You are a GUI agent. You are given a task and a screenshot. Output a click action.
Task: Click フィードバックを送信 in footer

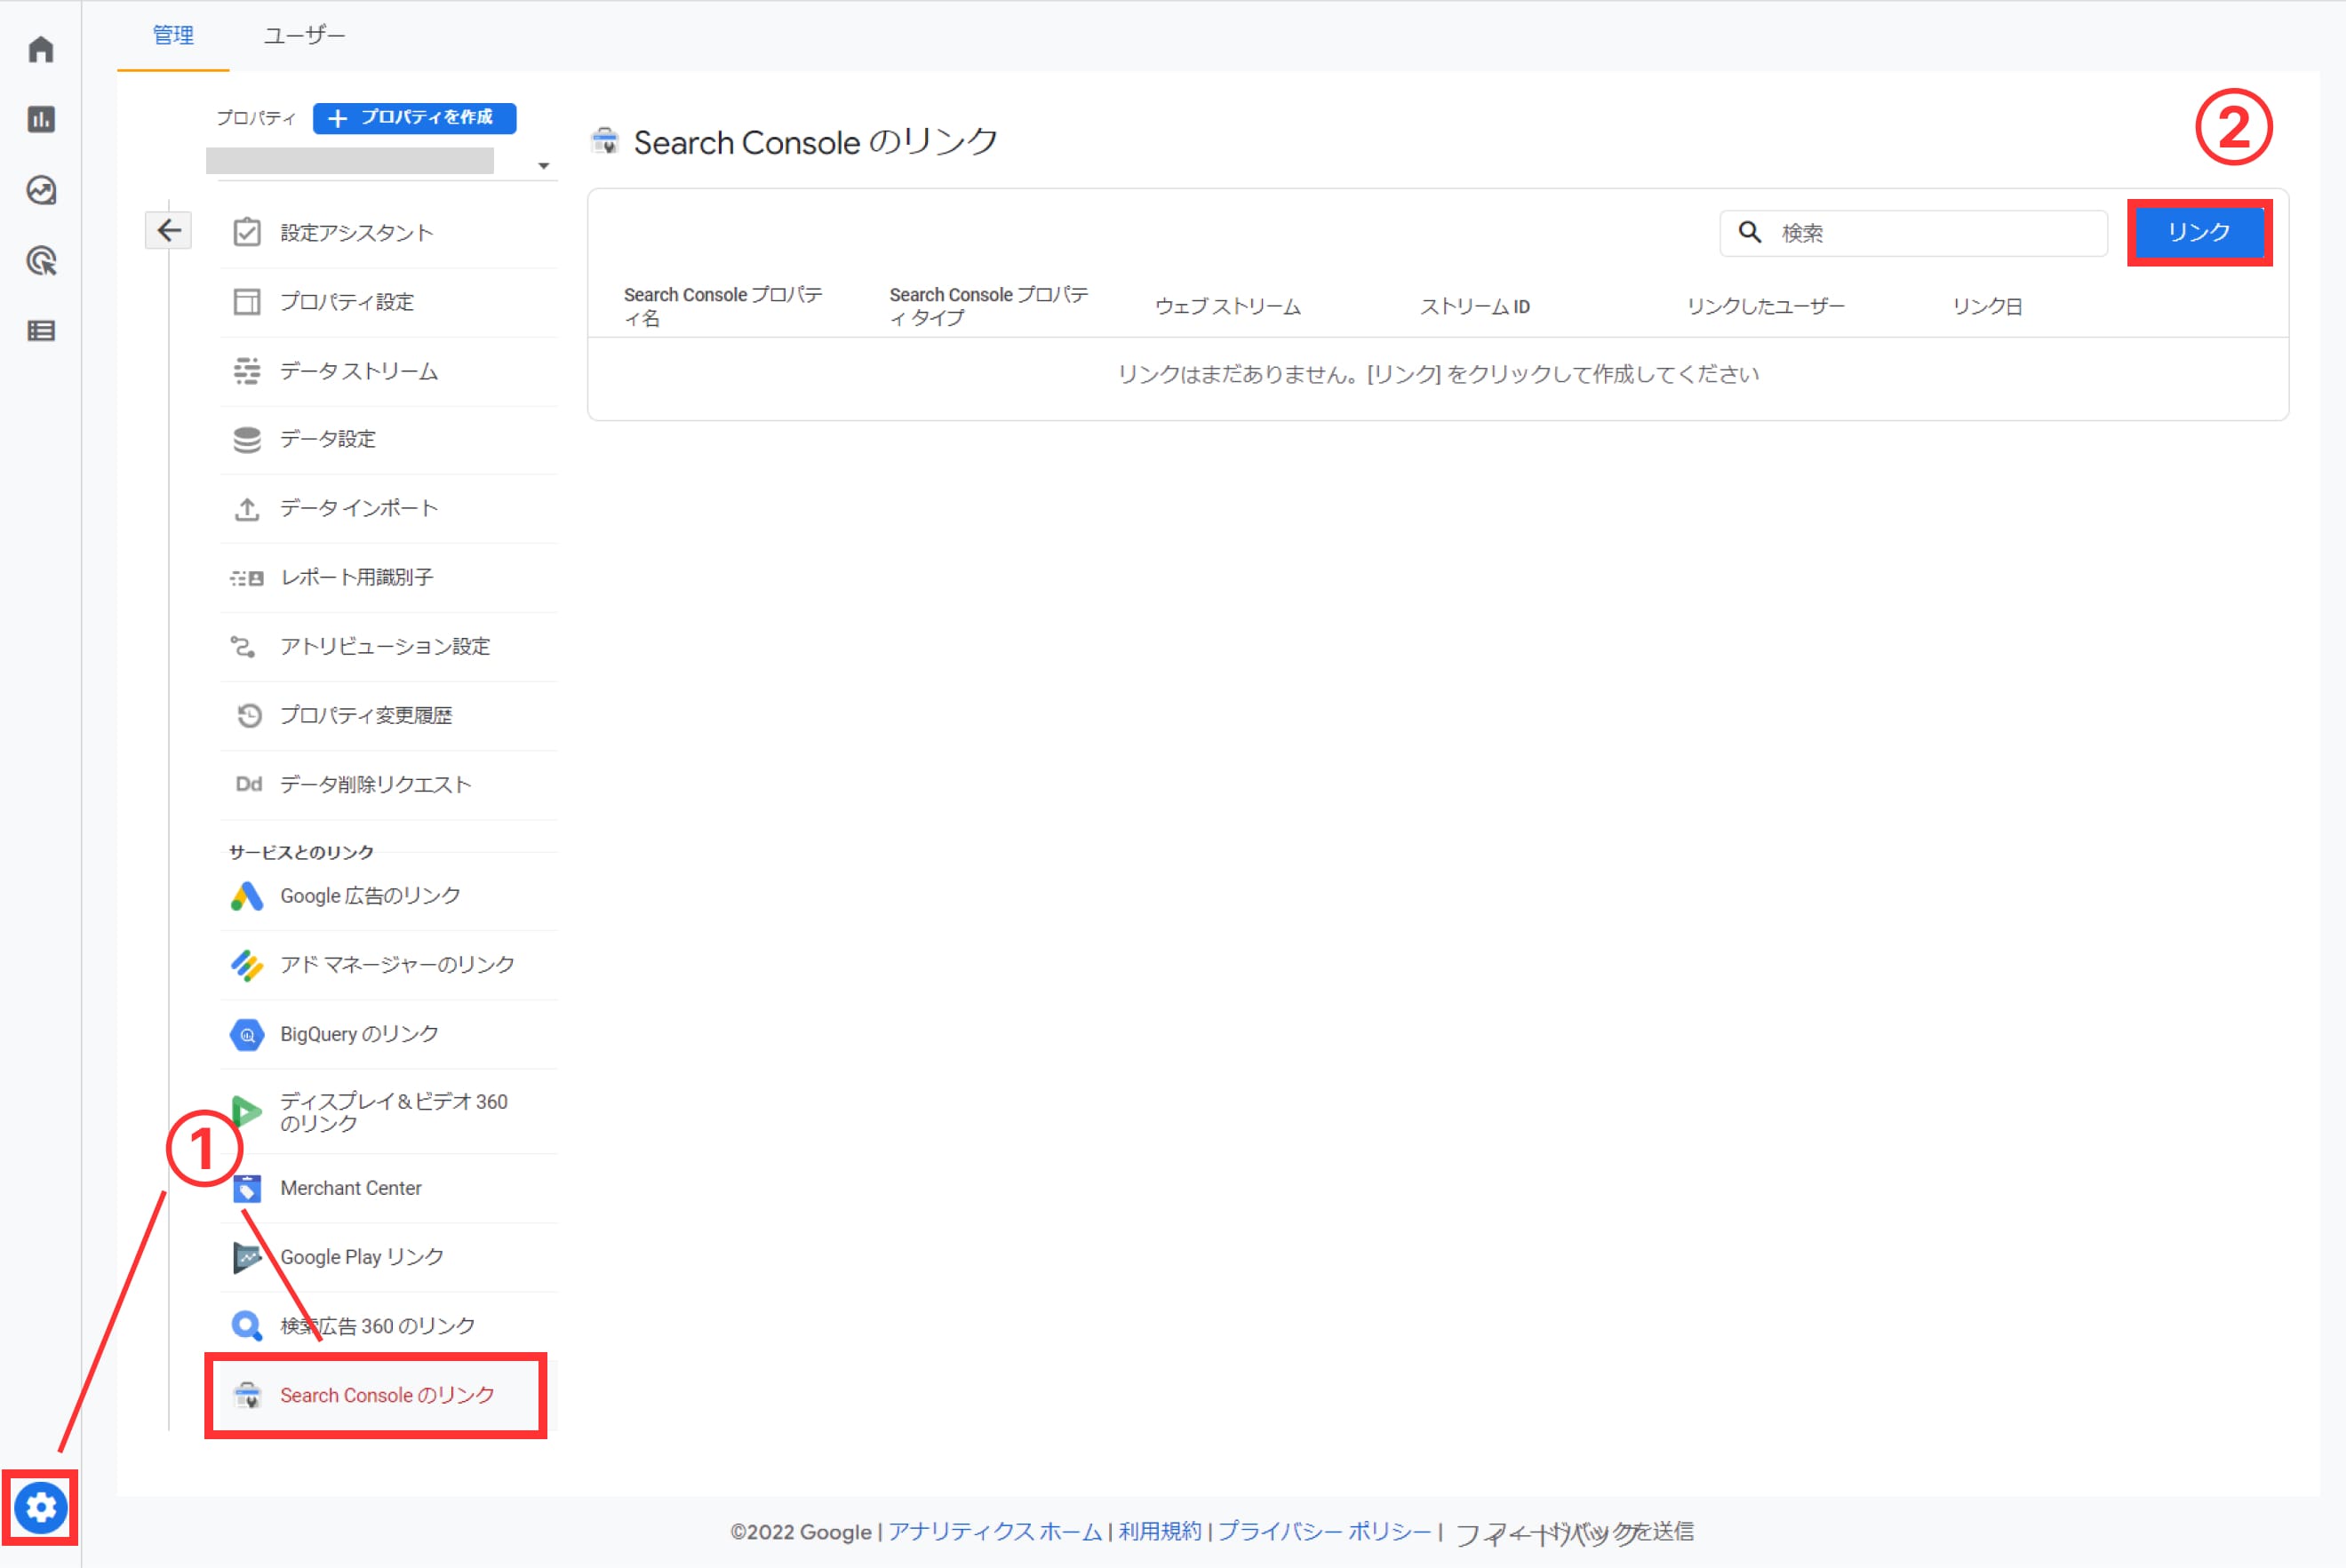(1574, 1532)
